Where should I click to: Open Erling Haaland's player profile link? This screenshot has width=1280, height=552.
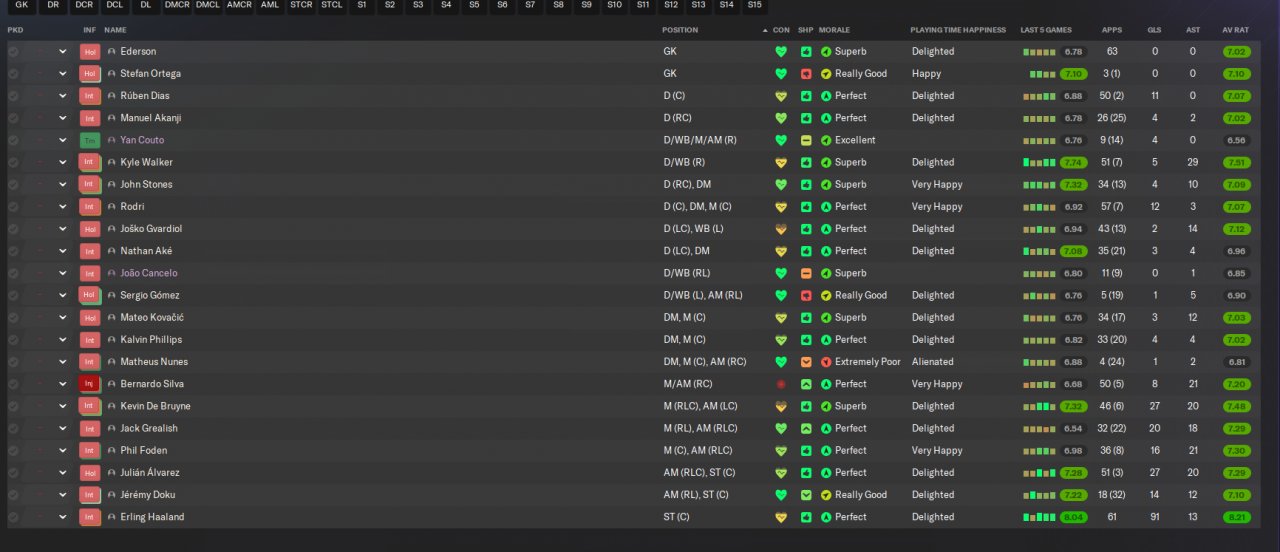[x=152, y=517]
